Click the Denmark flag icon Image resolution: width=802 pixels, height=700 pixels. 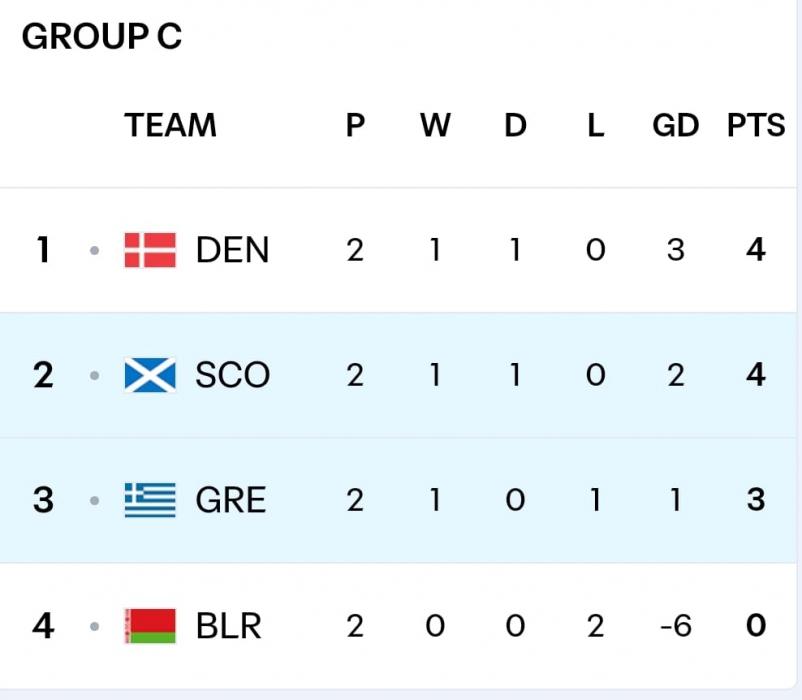pyautogui.click(x=150, y=250)
